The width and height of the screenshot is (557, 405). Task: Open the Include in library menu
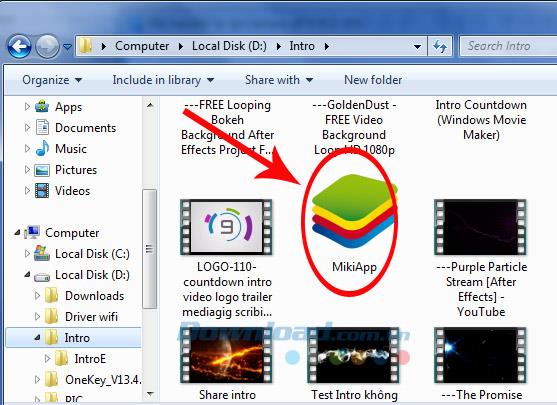point(163,80)
